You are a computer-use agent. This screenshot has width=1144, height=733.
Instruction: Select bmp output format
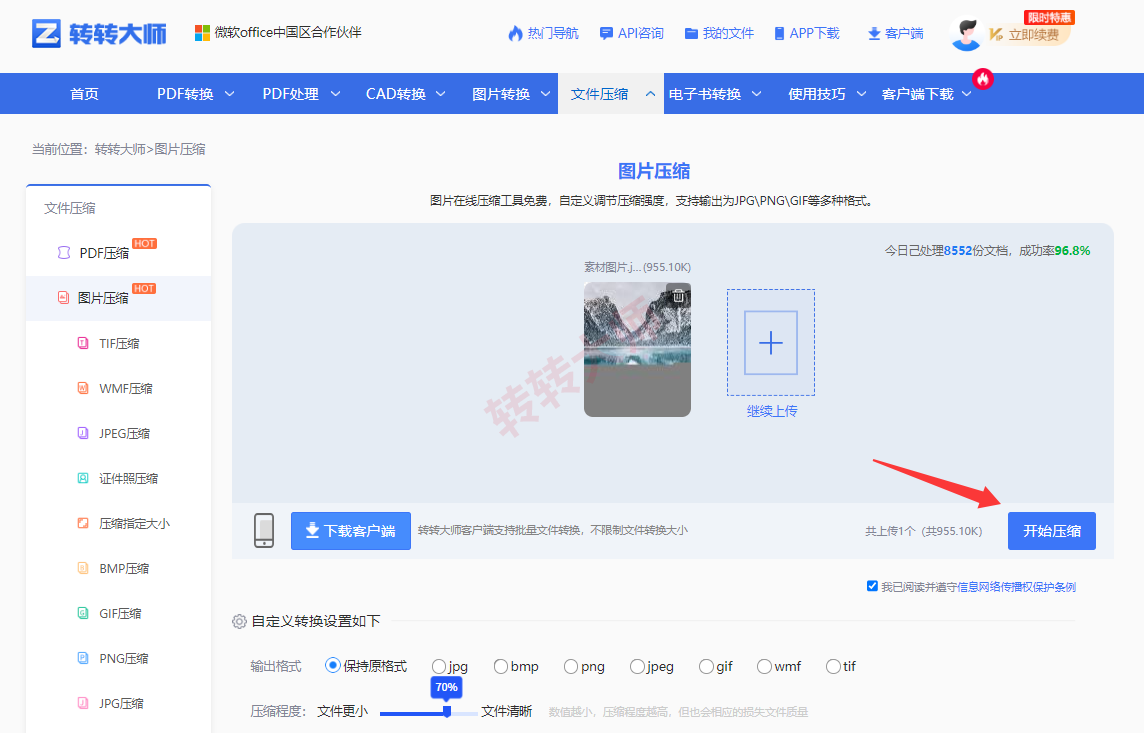point(500,666)
